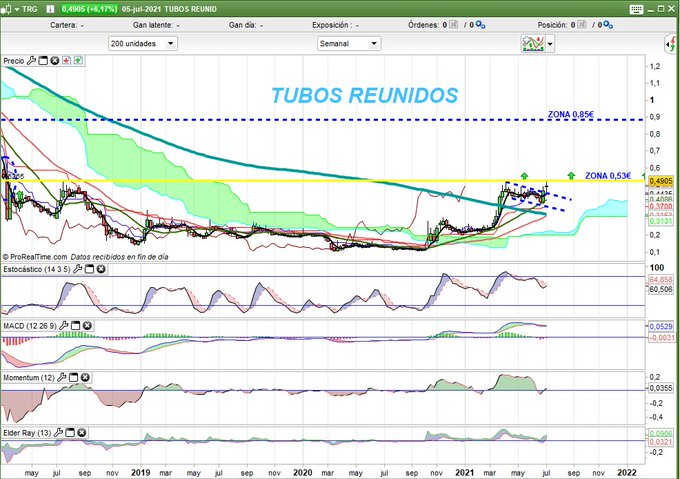Click the 2020 label on the time axis

302,472
